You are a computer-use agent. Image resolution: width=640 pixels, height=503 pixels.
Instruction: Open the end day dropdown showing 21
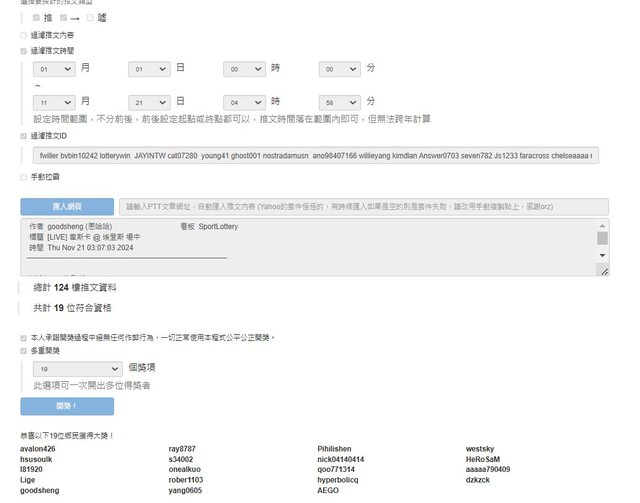pos(149,102)
